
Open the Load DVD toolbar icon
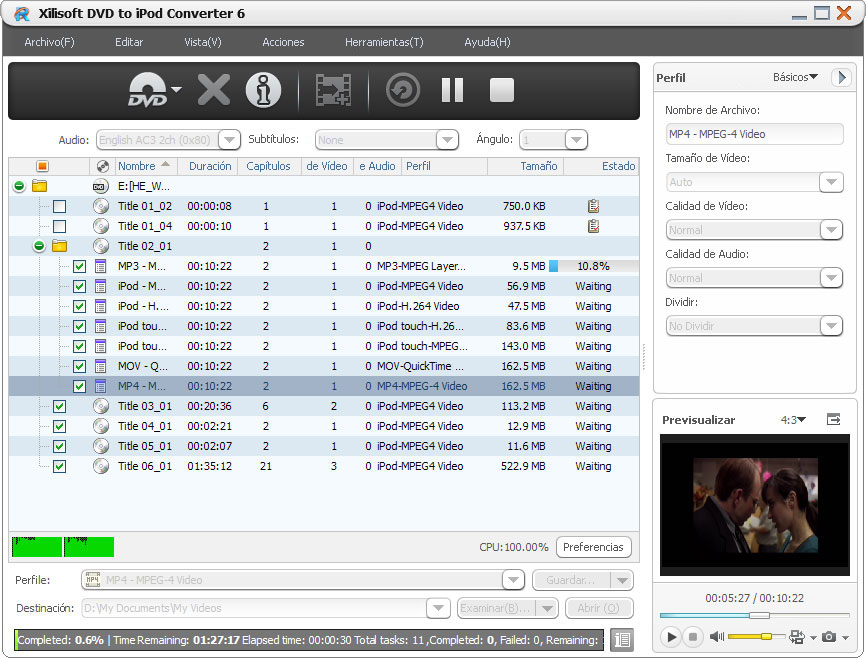pyautogui.click(x=148, y=90)
